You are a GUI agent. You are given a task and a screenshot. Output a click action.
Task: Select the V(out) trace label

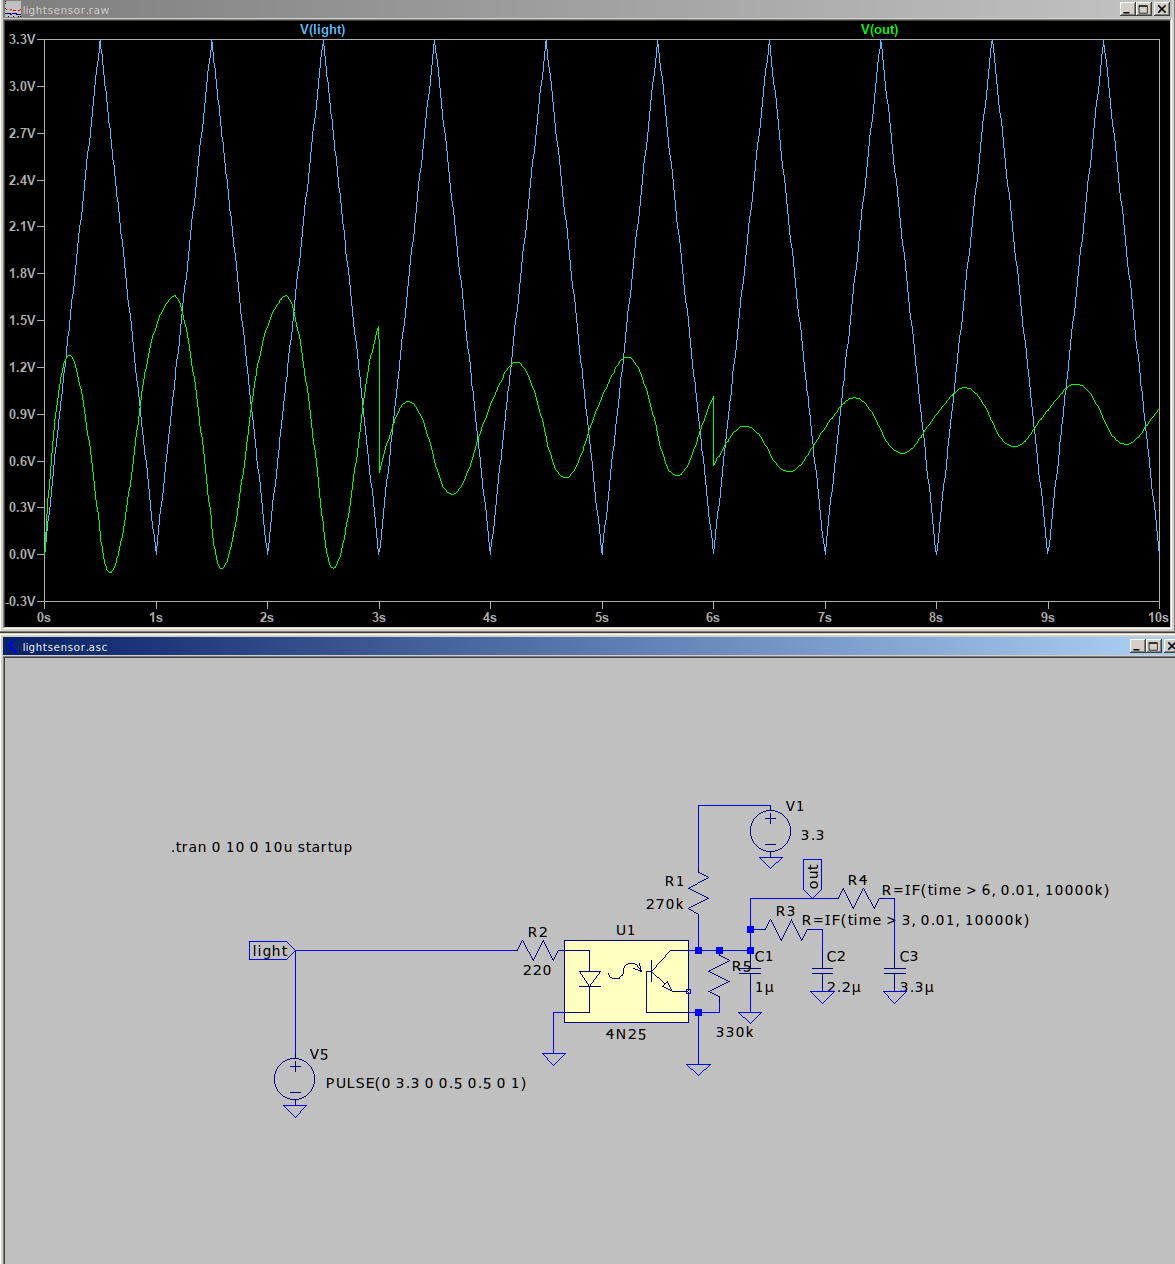879,29
